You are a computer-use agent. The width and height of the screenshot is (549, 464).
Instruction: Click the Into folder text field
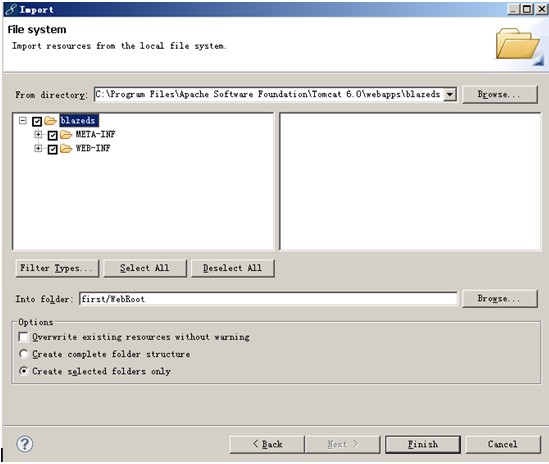(268, 299)
